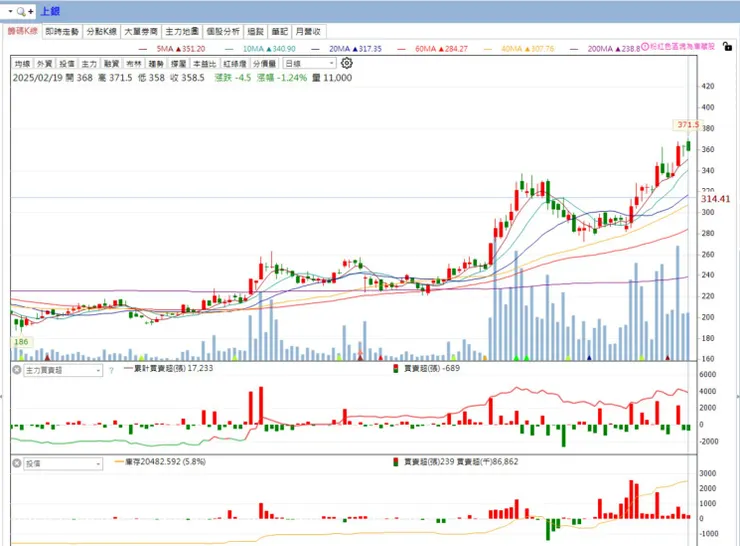This screenshot has height=546, width=740.
Task: Click the magnifier search icon
Action: tap(21, 11)
